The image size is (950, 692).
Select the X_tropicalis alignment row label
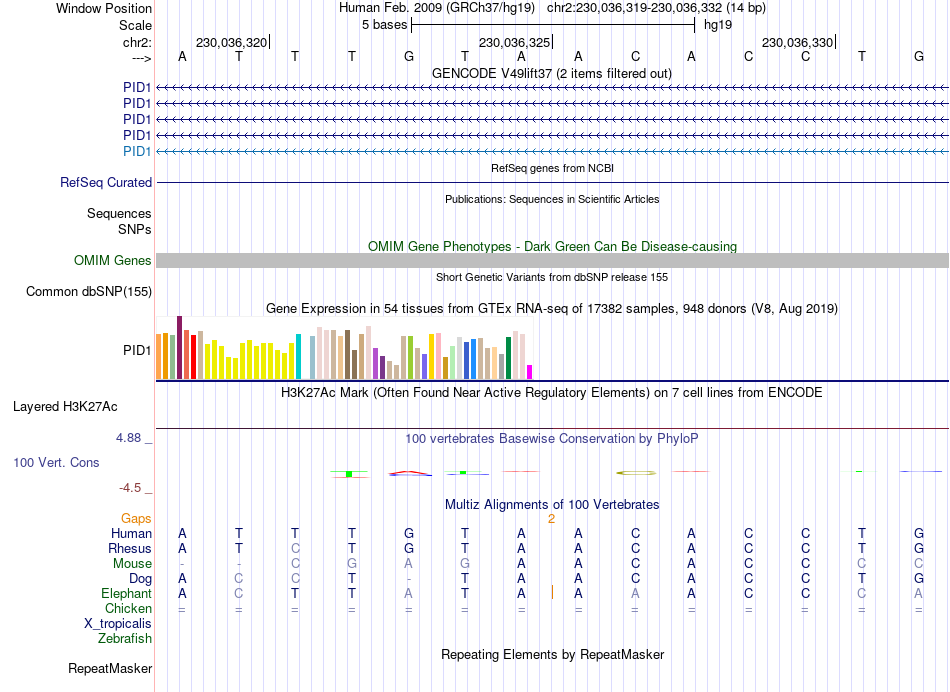coord(118,624)
